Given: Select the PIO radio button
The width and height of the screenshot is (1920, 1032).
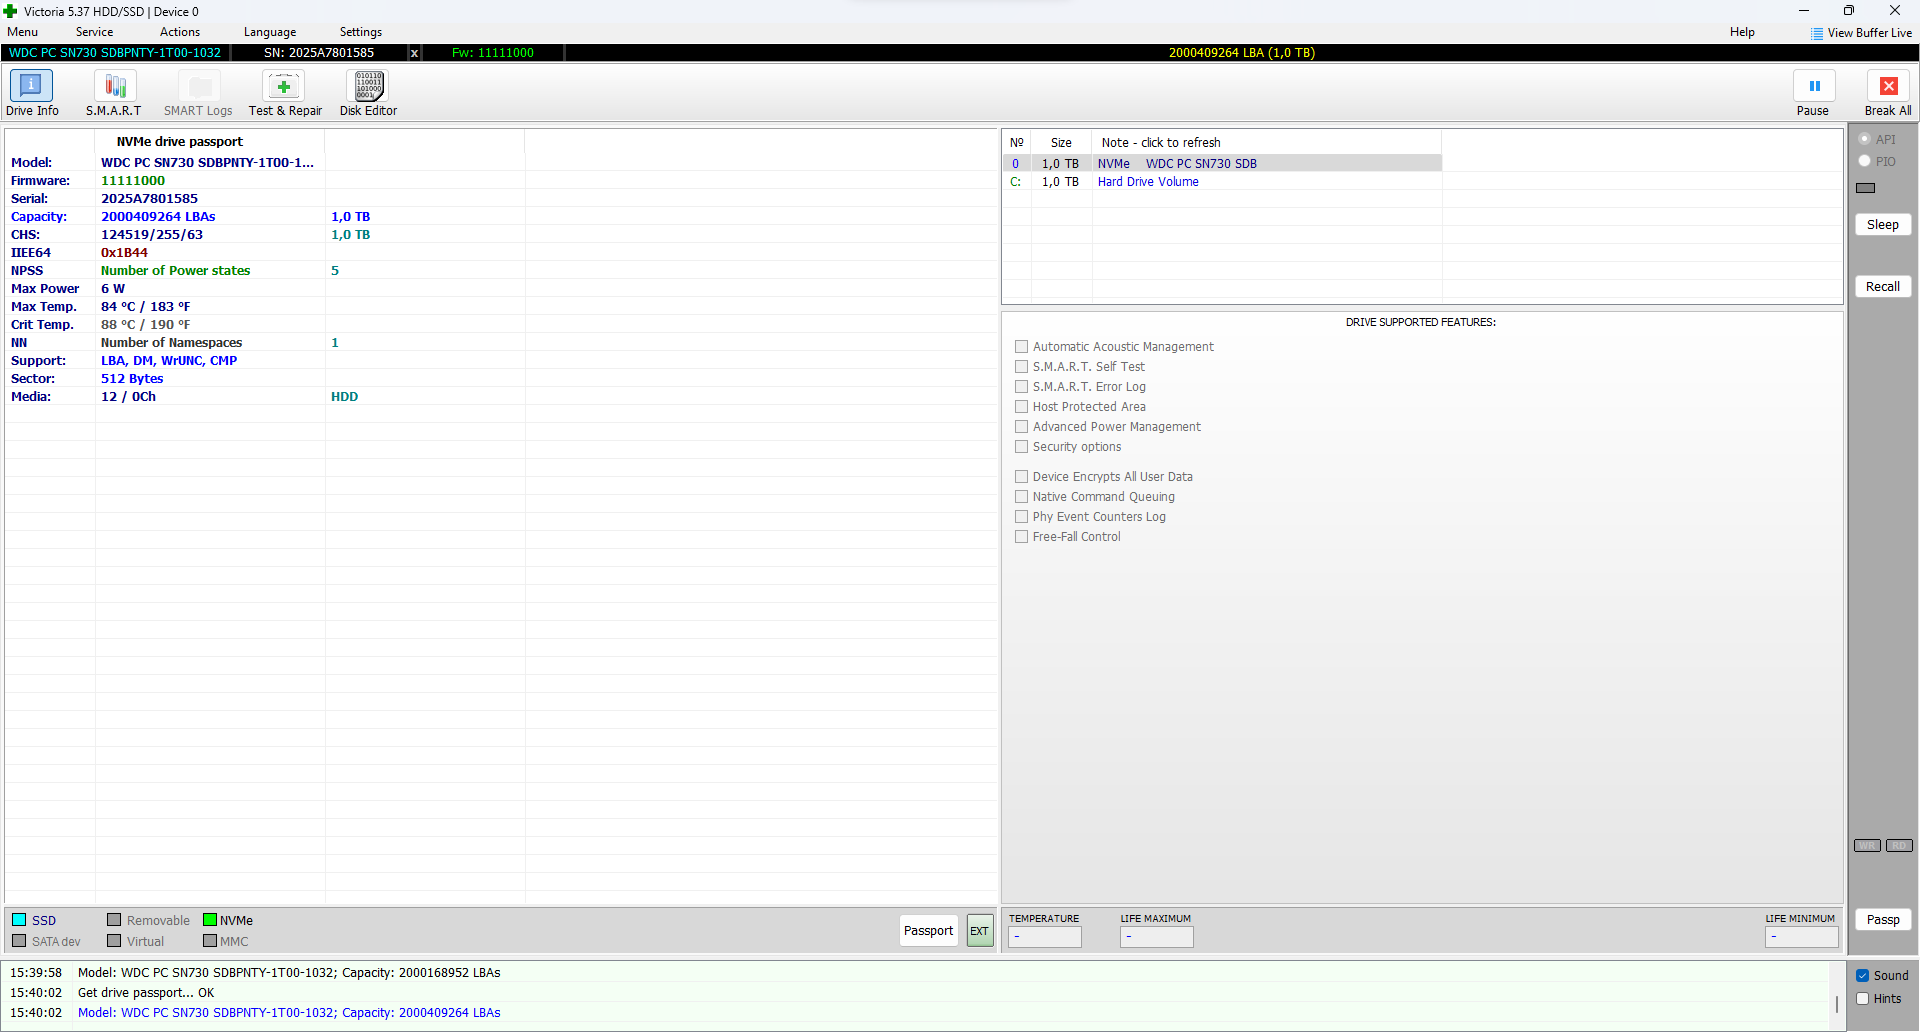Looking at the screenshot, I should (1865, 161).
